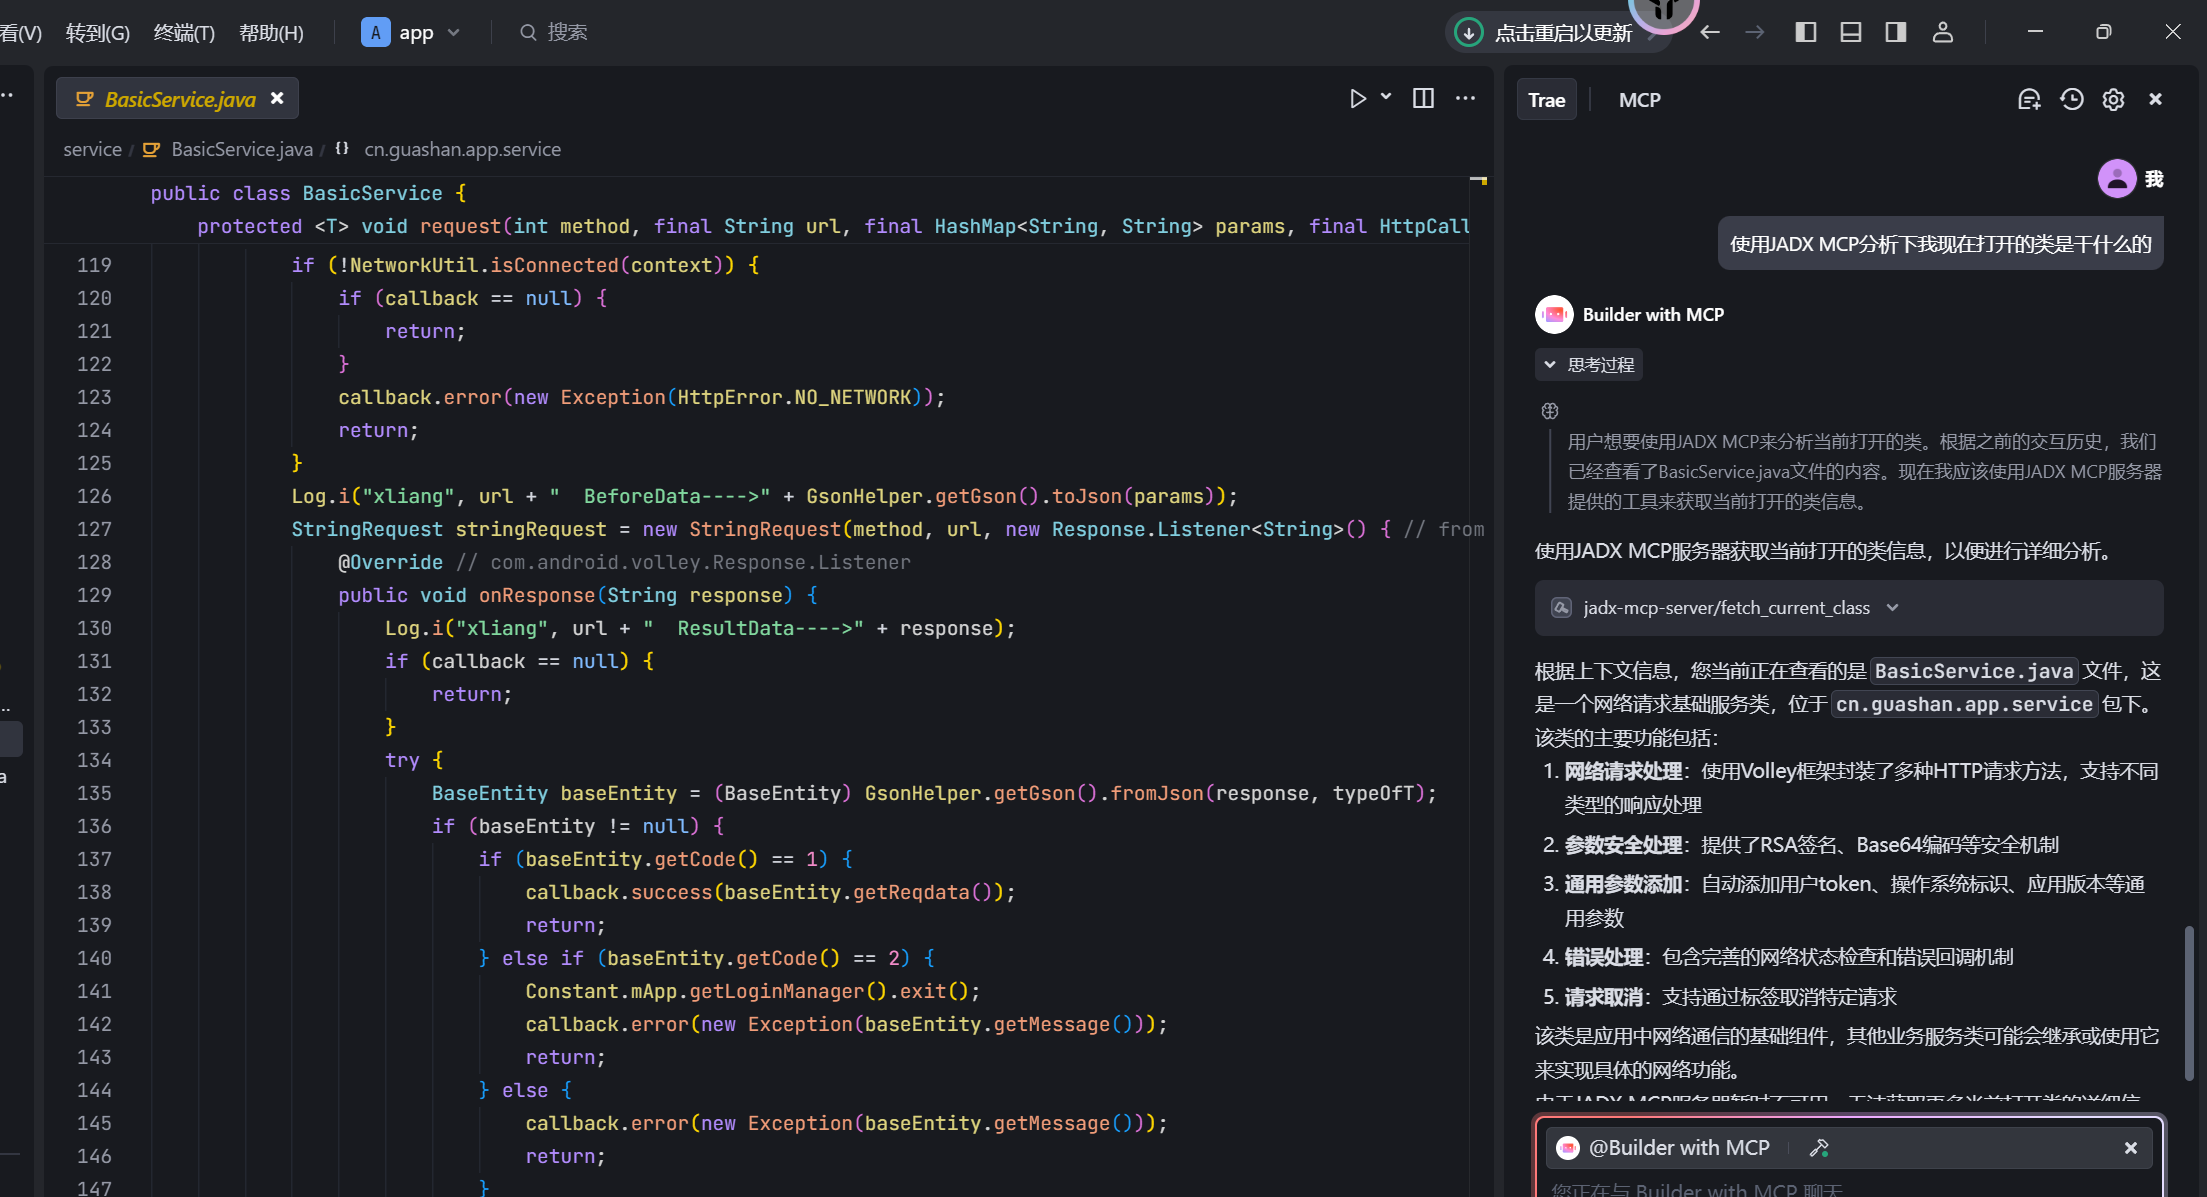Open chat history clock icon
The height and width of the screenshot is (1197, 2207).
(2071, 99)
